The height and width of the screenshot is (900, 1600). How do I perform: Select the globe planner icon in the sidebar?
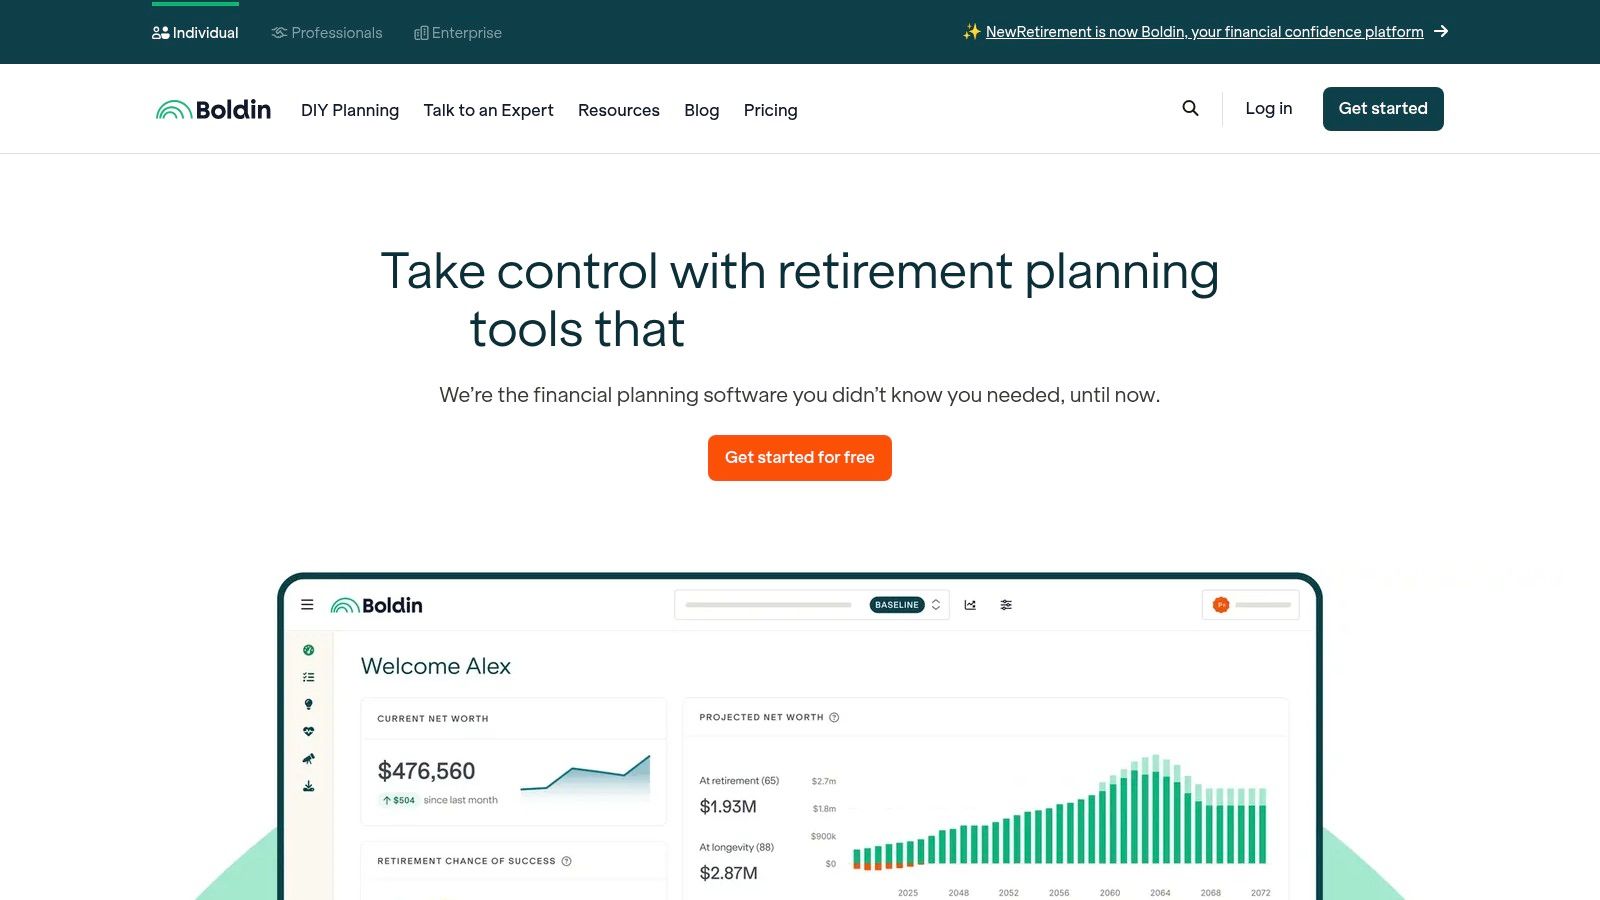pyautogui.click(x=308, y=650)
